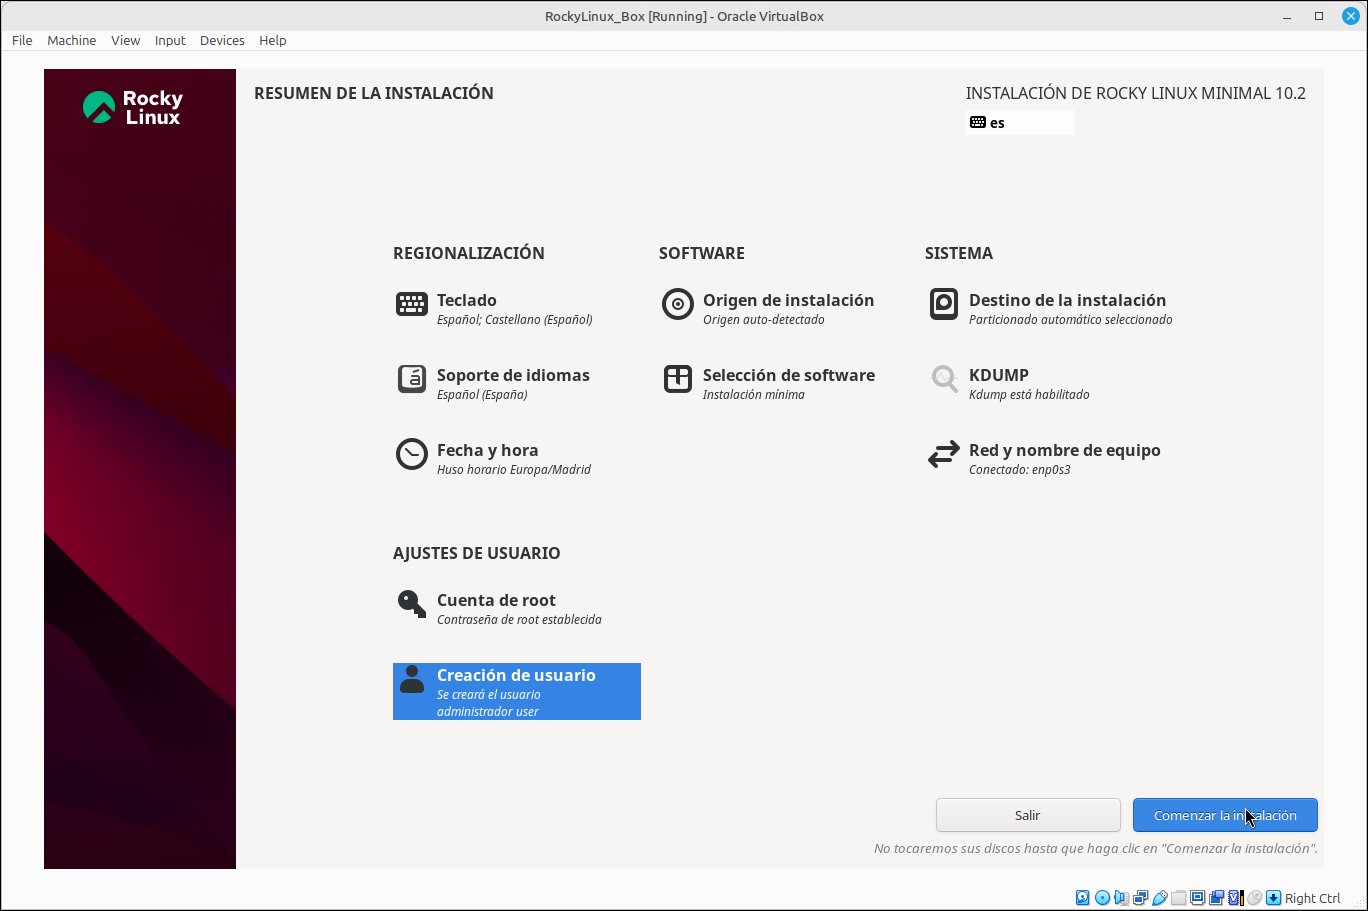Open the Devices menu
1368x911 pixels.
pyautogui.click(x=222, y=40)
